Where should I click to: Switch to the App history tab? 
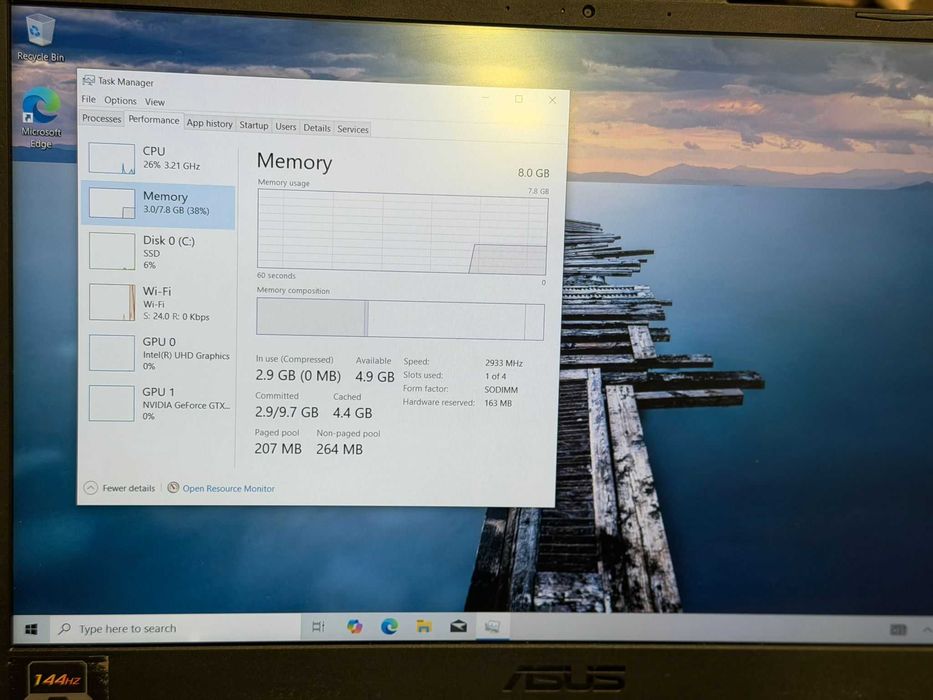pyautogui.click(x=209, y=123)
